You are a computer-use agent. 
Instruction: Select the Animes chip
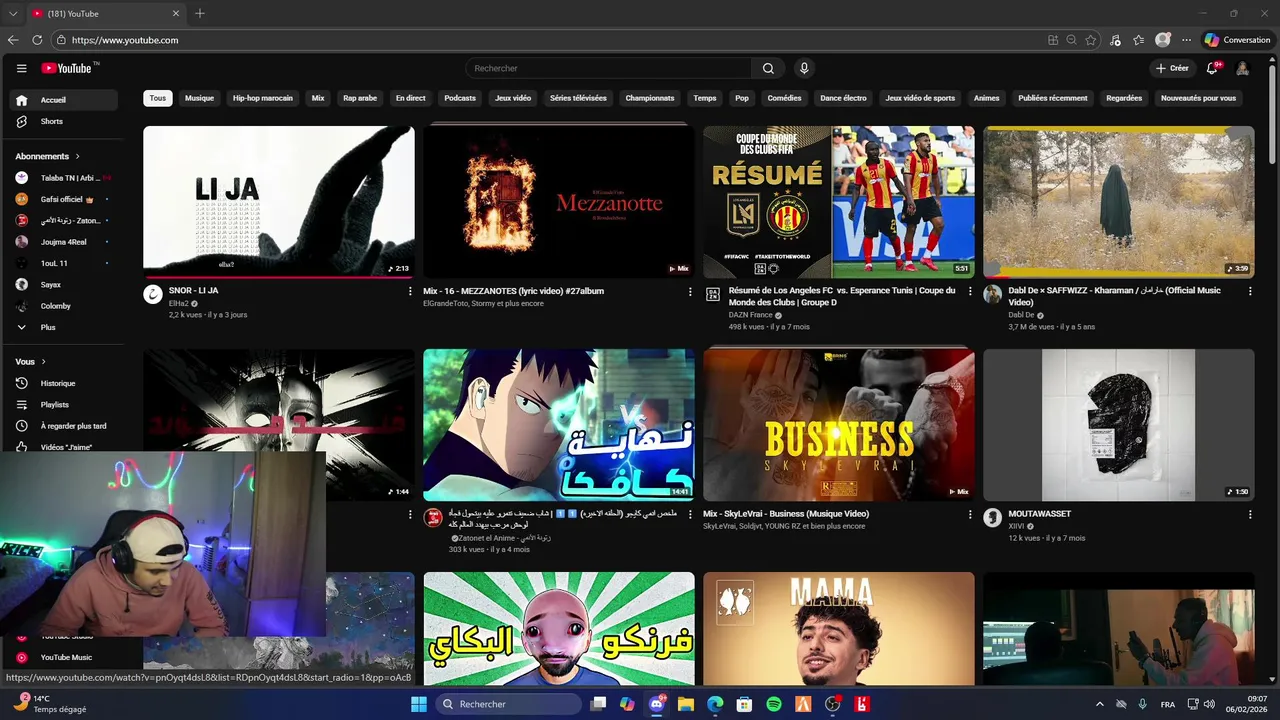987,98
